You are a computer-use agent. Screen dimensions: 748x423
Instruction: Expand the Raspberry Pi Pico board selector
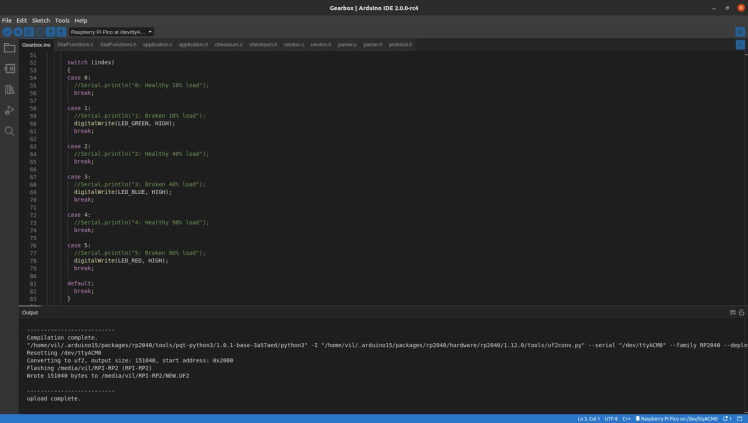pos(111,32)
